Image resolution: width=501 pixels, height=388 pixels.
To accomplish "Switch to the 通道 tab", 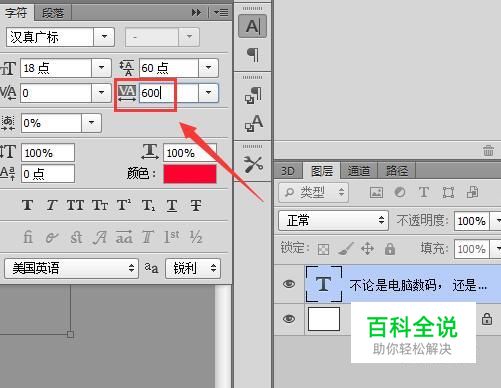I will pyautogui.click(x=359, y=171).
